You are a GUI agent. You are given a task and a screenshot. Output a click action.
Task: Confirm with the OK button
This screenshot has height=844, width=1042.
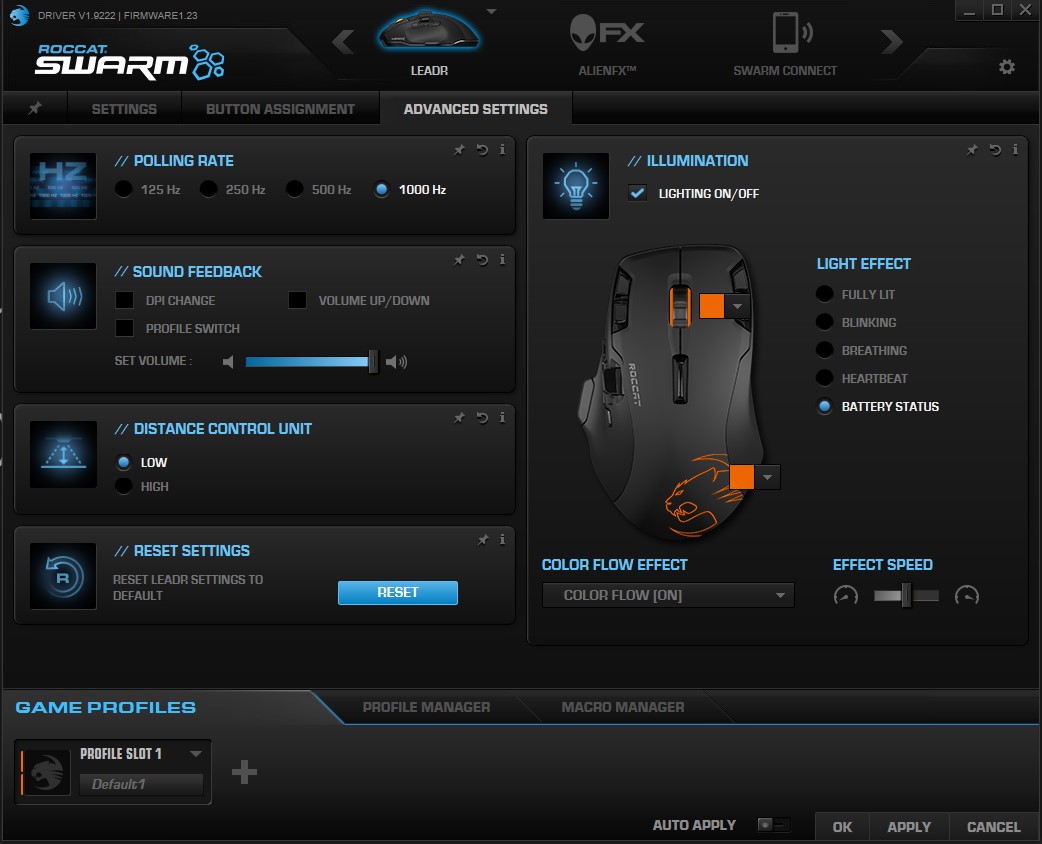(843, 827)
